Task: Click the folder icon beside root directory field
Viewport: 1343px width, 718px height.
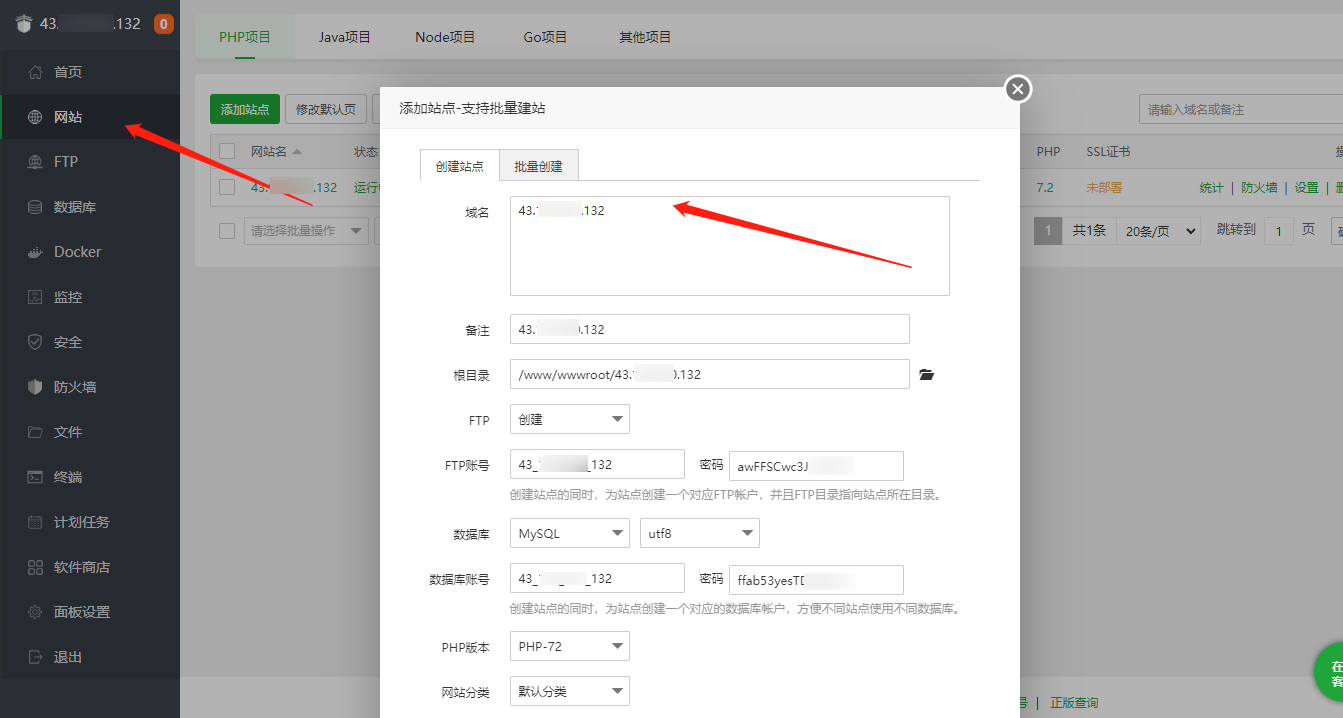Action: click(926, 375)
